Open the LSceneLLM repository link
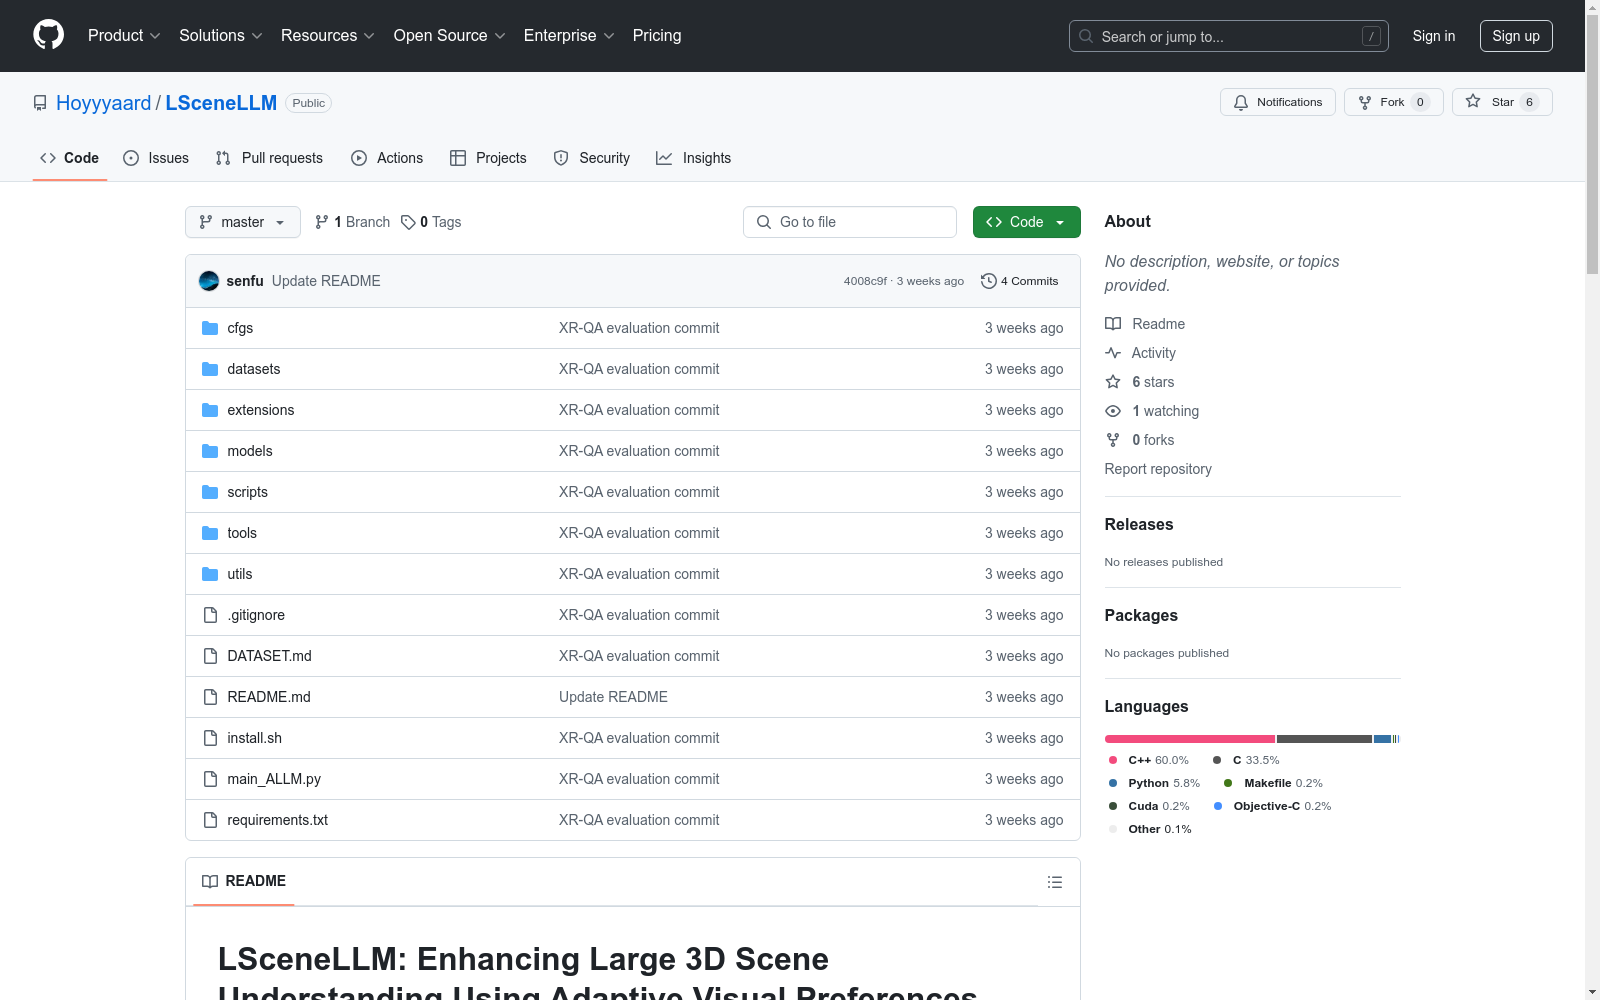Image resolution: width=1600 pixels, height=1000 pixels. tap(221, 103)
